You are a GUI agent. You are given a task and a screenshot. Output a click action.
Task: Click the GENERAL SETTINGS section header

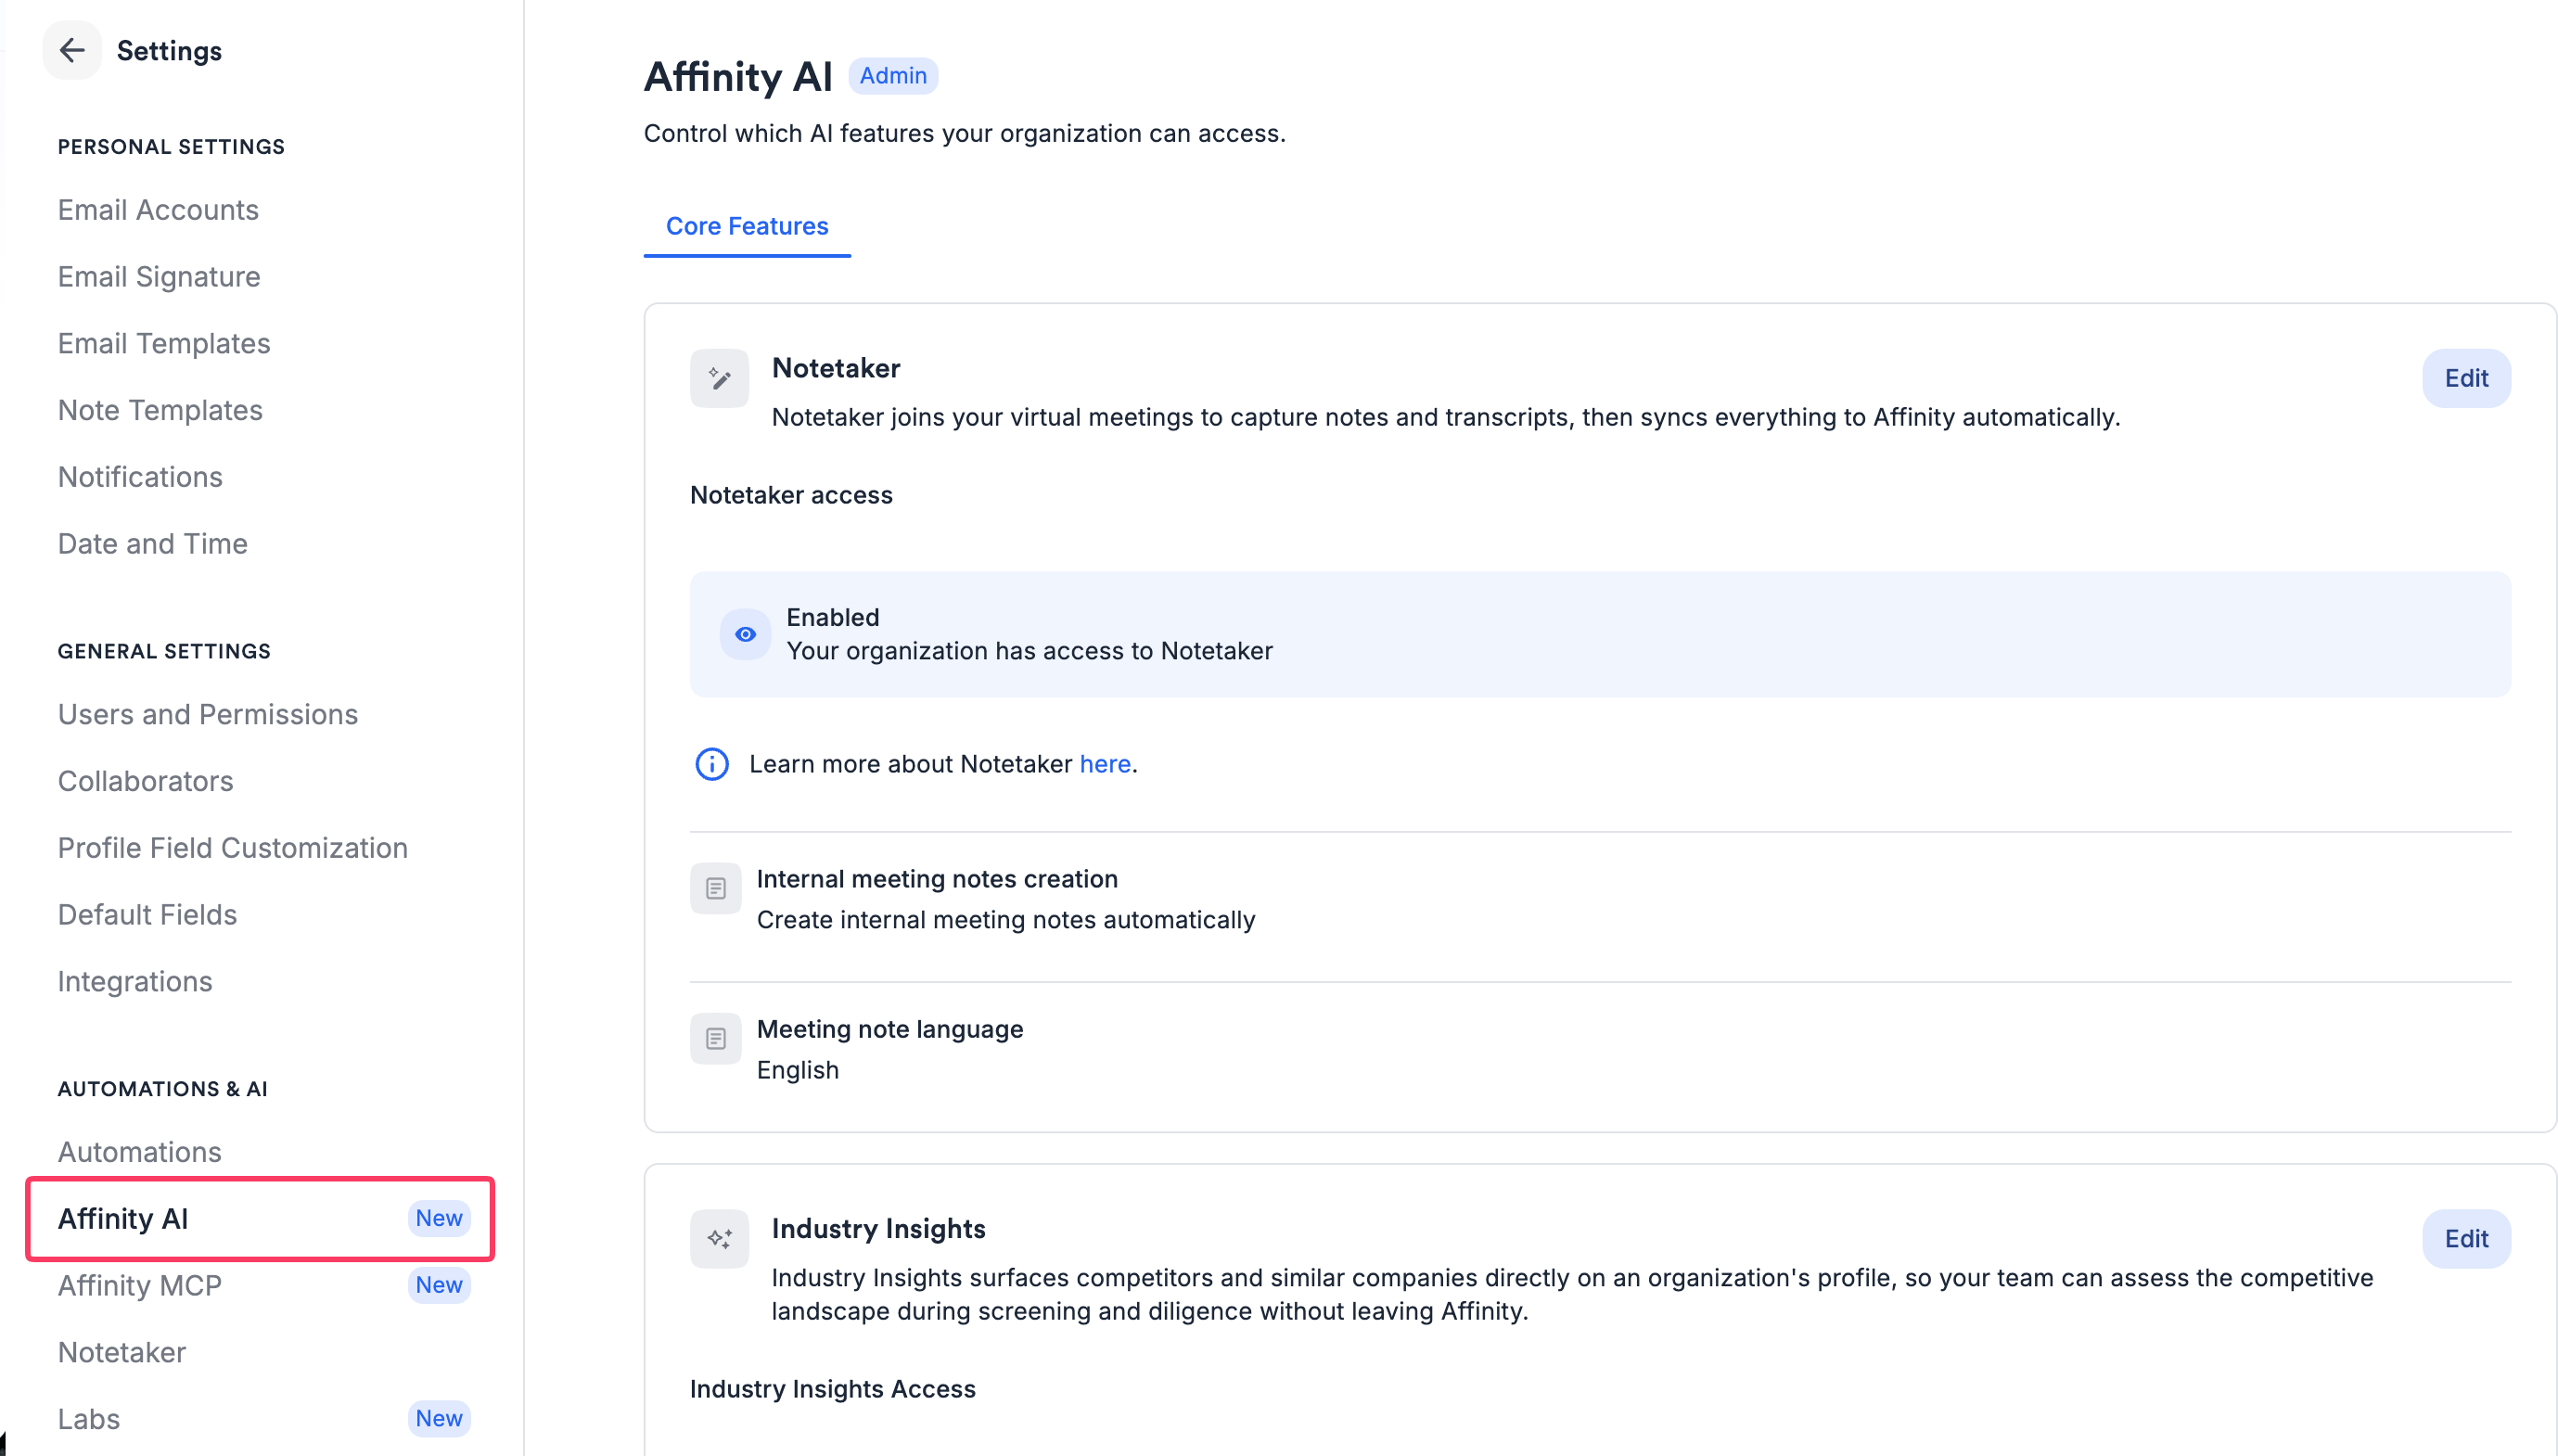tap(164, 651)
